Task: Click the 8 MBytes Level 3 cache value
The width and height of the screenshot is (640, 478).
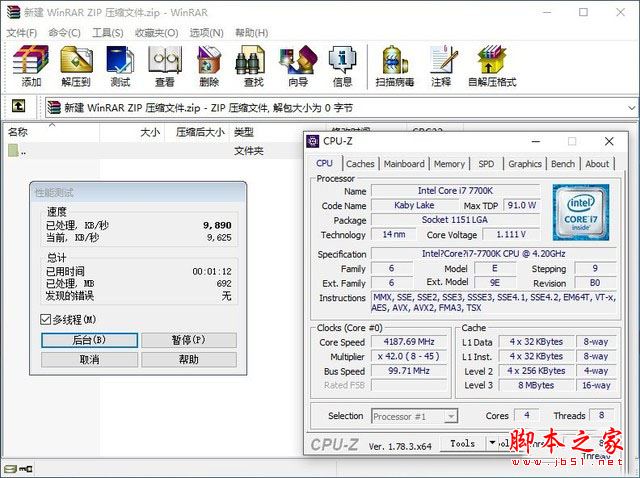Action: coord(536,385)
